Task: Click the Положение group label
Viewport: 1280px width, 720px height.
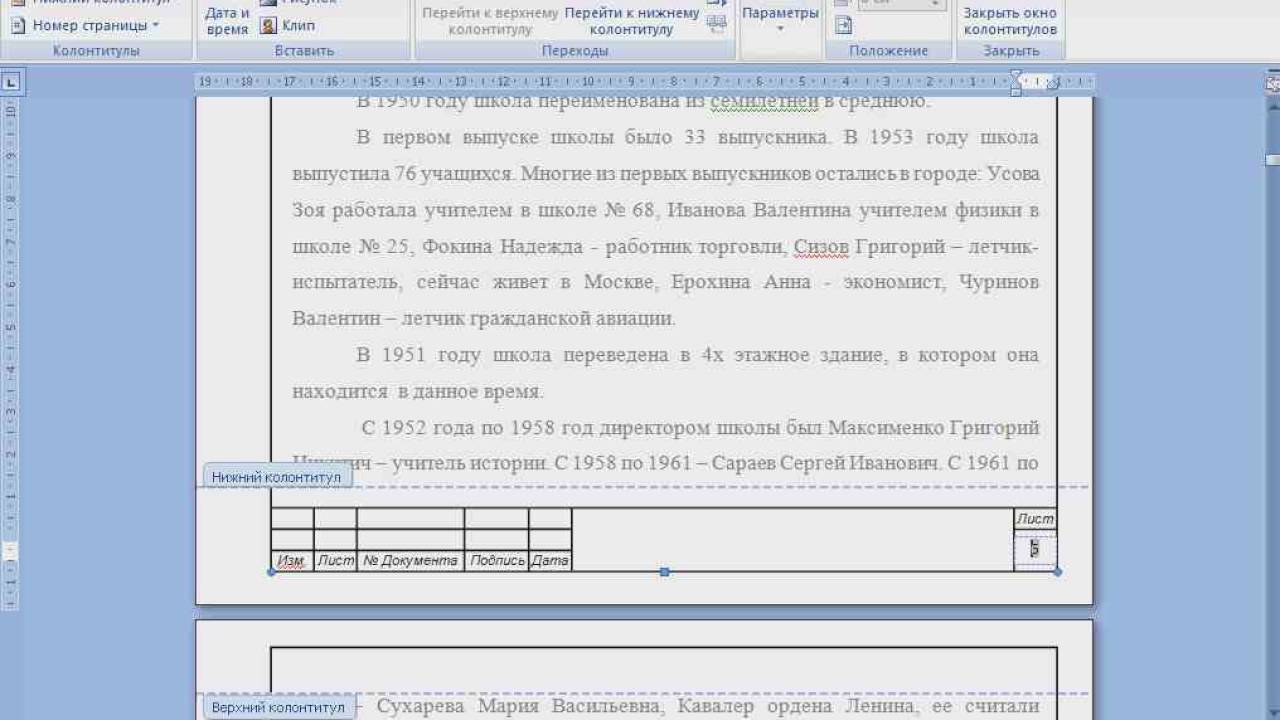Action: point(888,50)
